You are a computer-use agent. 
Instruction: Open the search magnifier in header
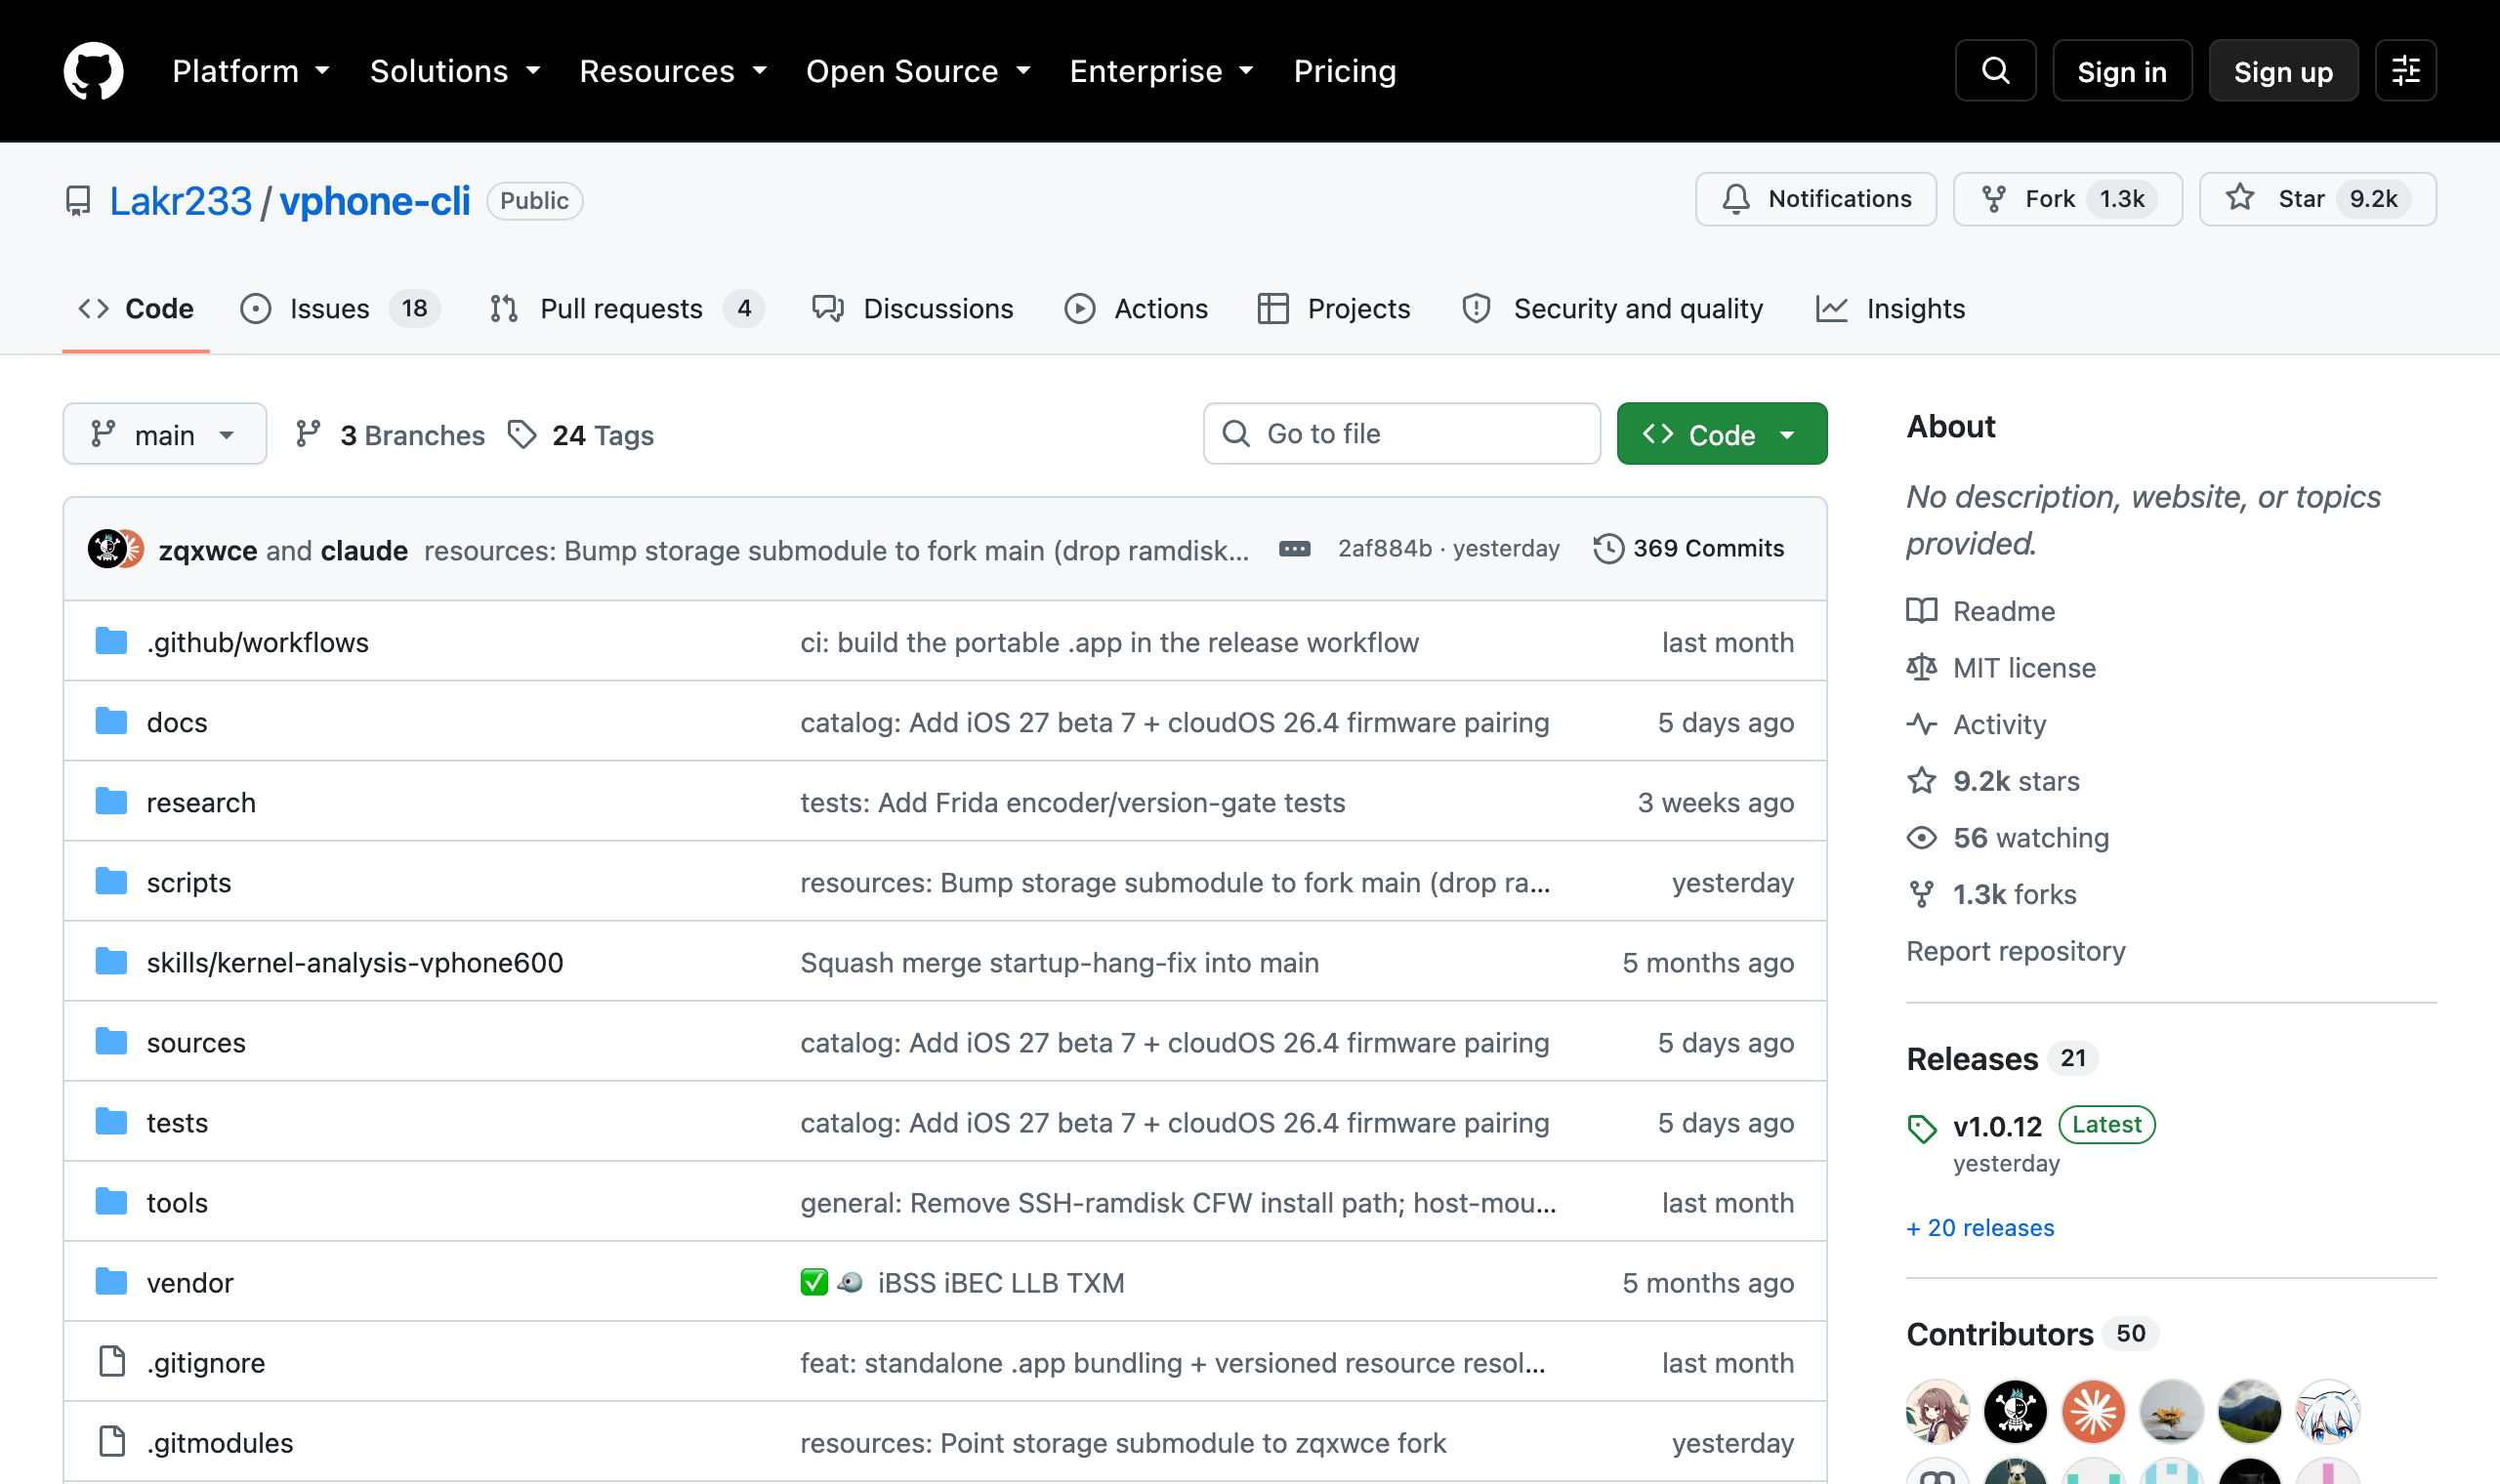pos(1995,71)
